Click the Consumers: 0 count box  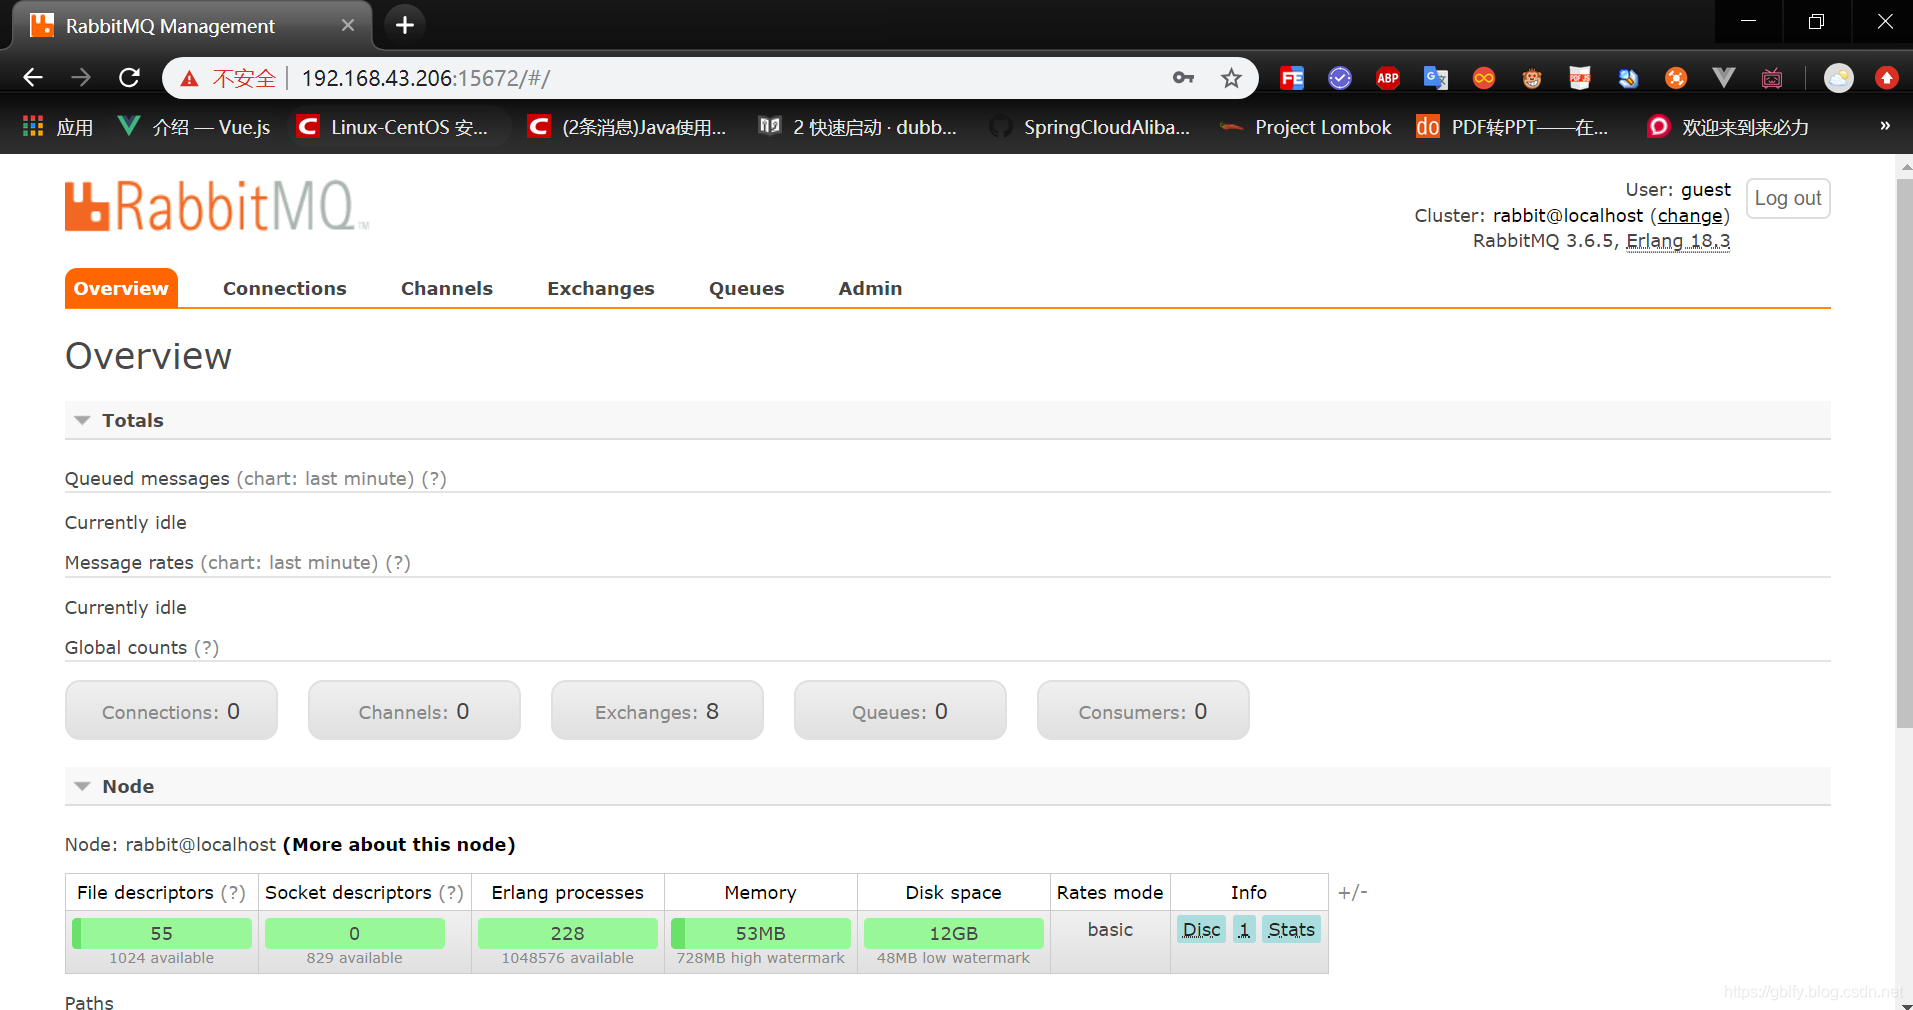pos(1143,710)
